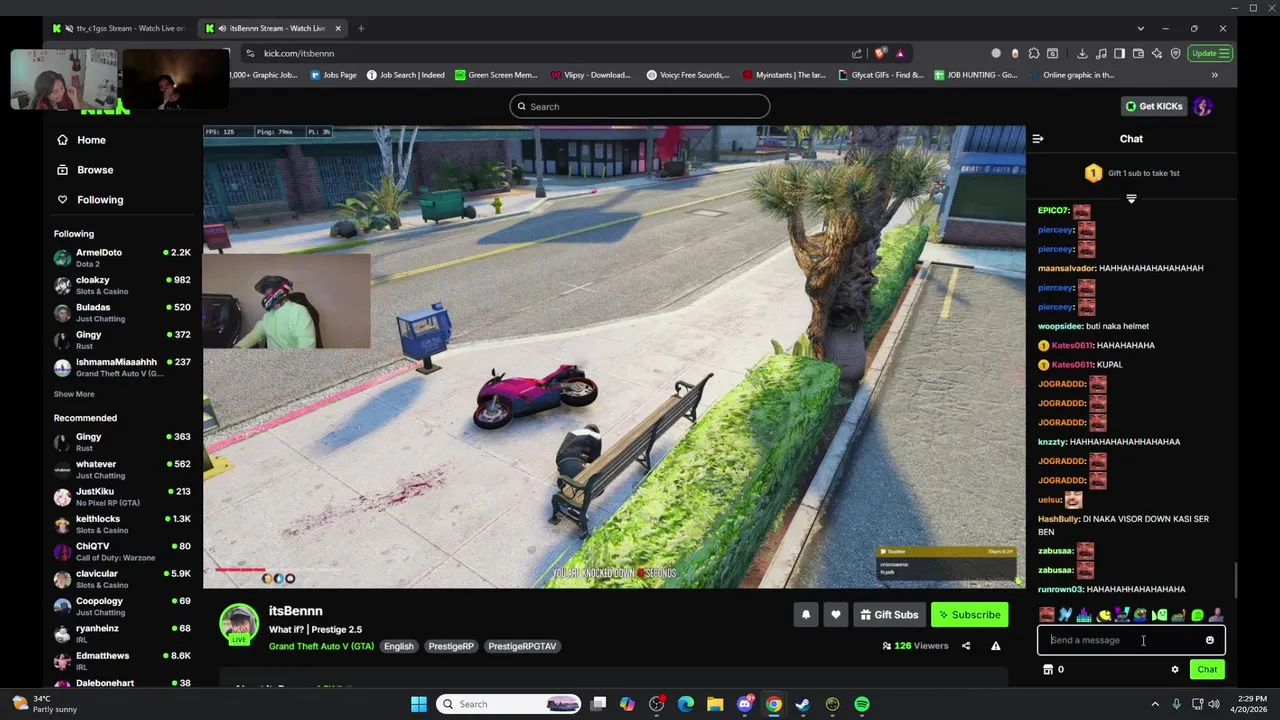Click the PrestigeRPGTAV tag
The height and width of the screenshot is (720, 1280).
click(522, 646)
